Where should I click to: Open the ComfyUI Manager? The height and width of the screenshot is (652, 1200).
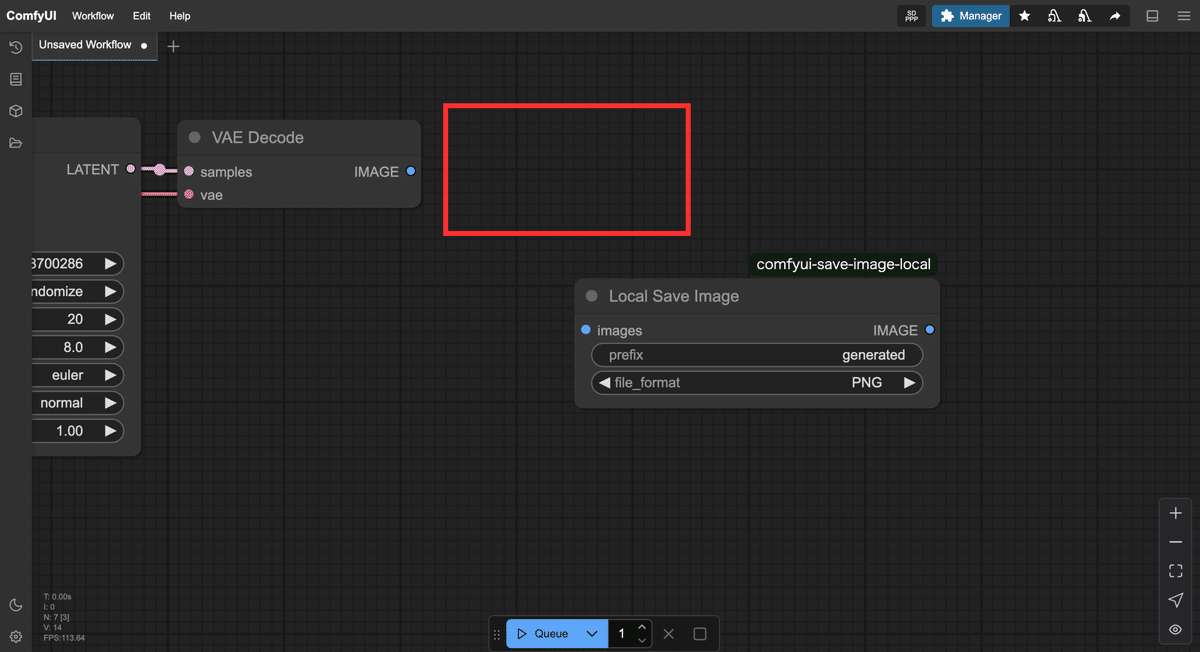[x=970, y=16]
